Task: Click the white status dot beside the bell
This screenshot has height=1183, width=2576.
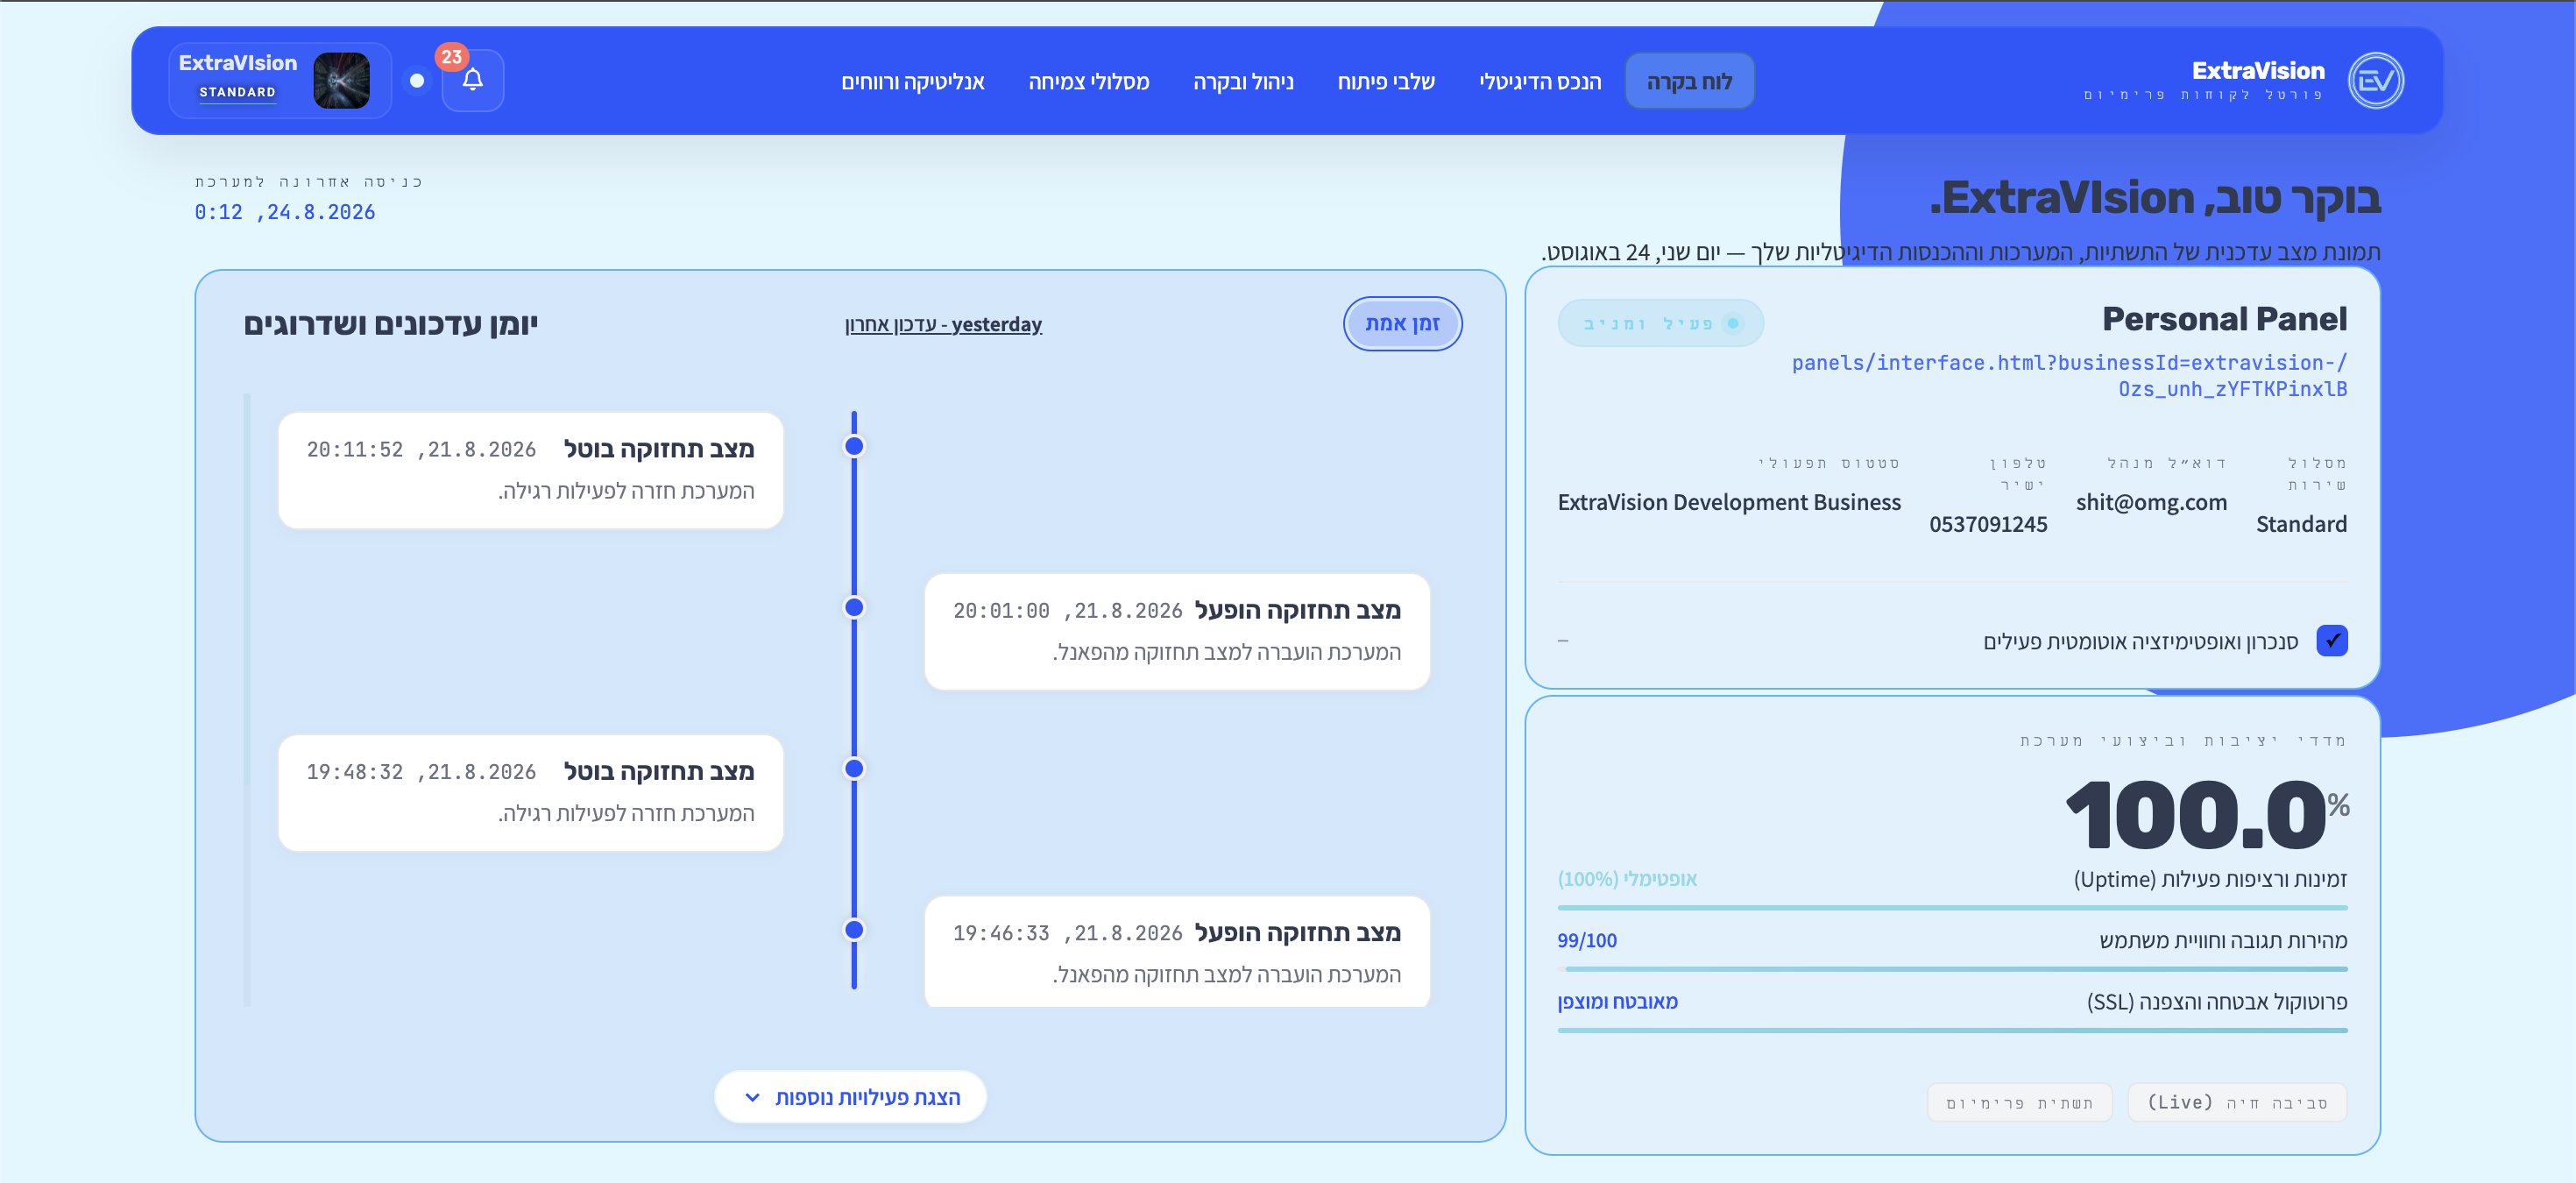Action: (x=417, y=80)
